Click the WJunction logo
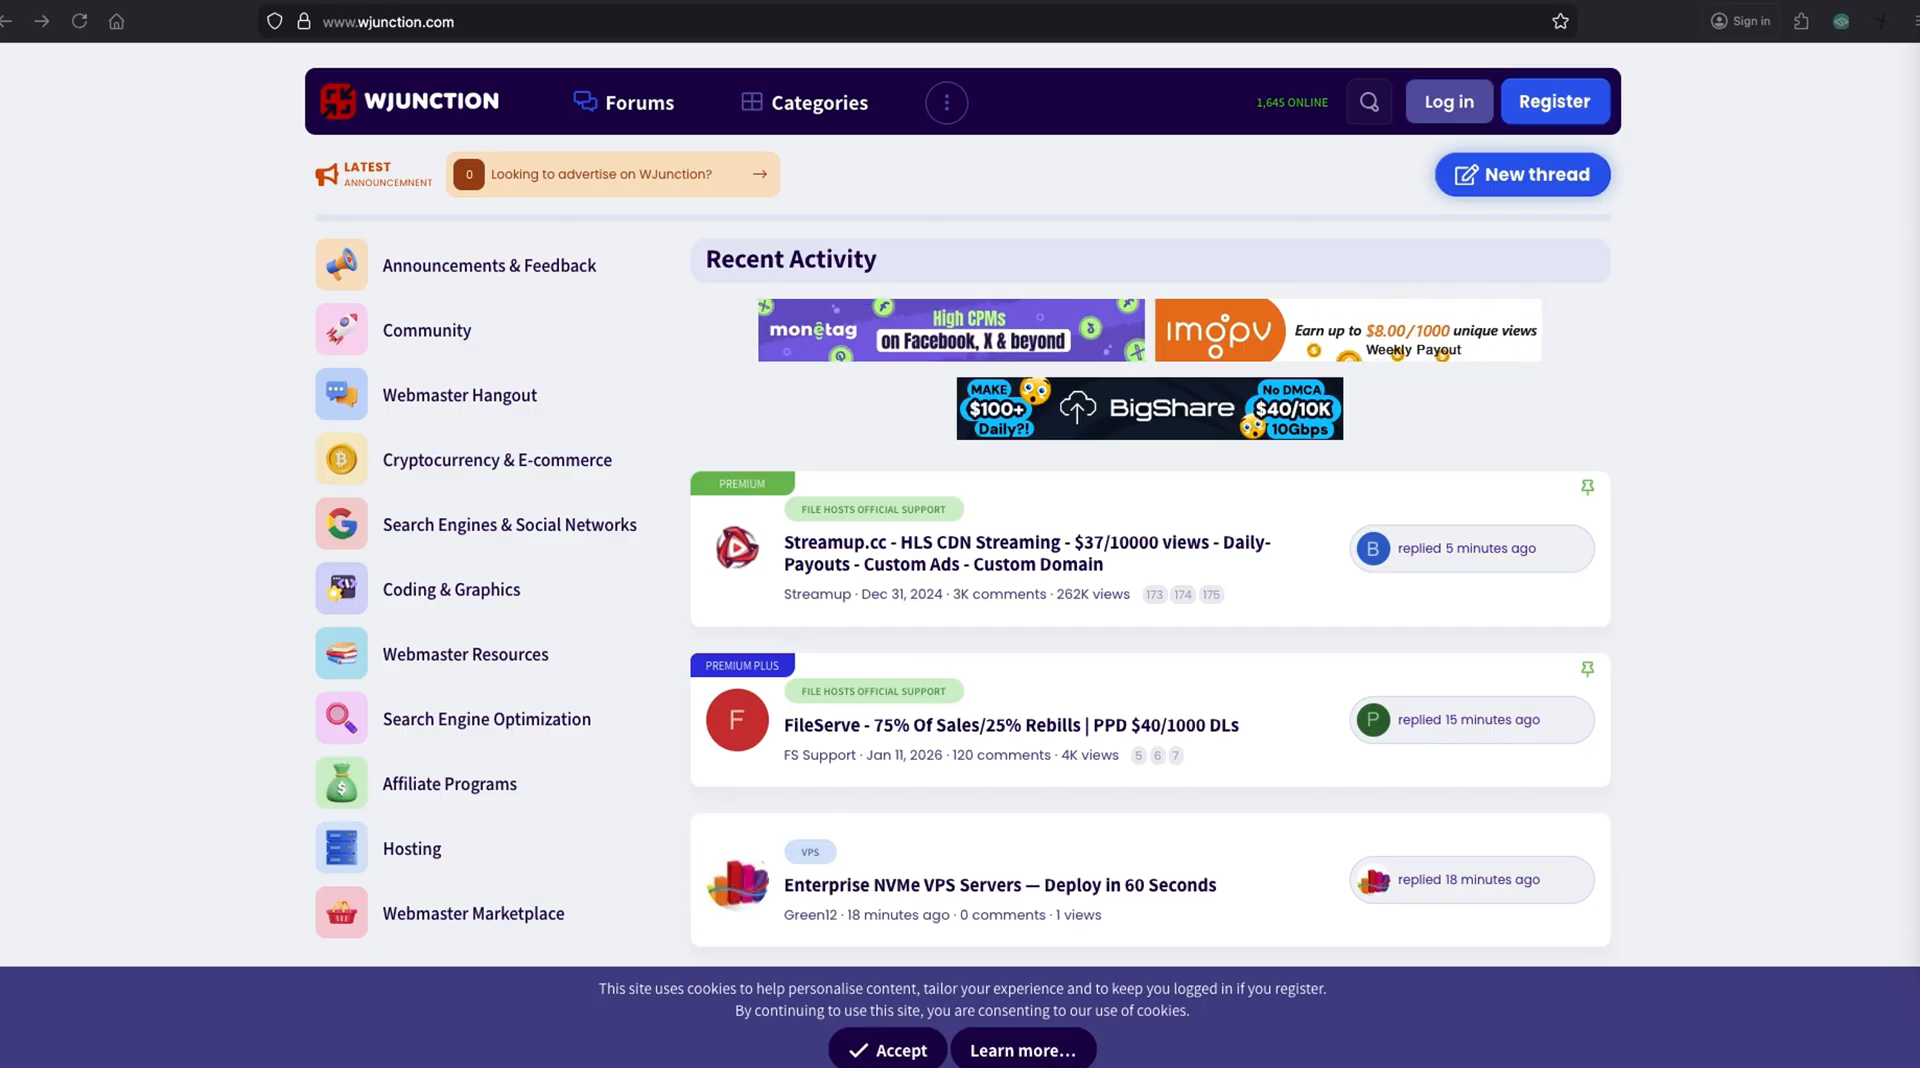This screenshot has width=1920, height=1068. tap(410, 101)
